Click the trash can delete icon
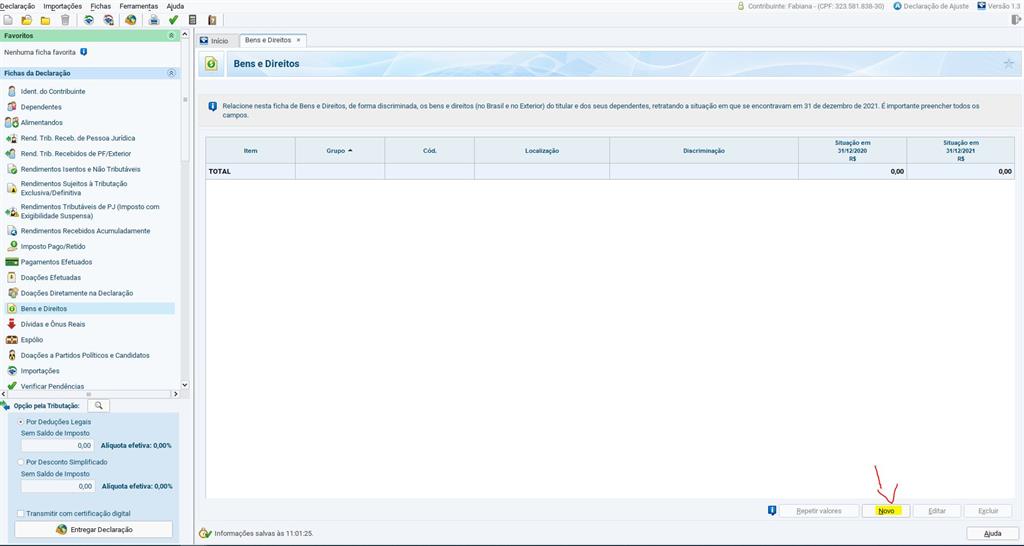1024x546 pixels. pos(65,20)
